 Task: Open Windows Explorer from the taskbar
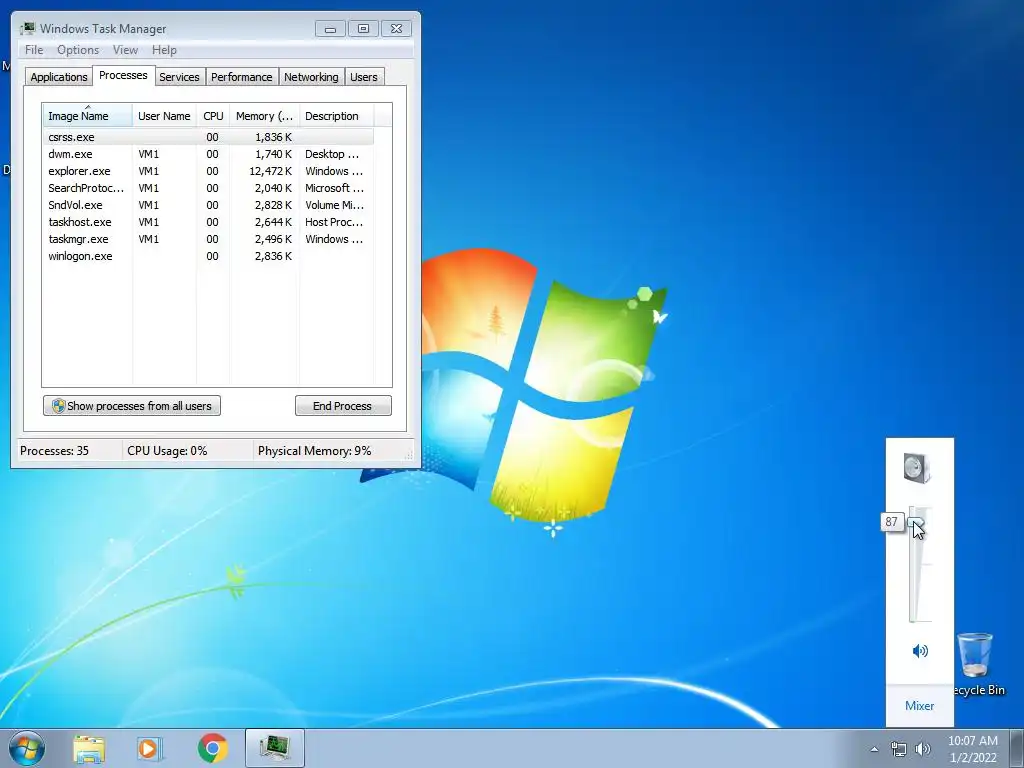(x=89, y=748)
